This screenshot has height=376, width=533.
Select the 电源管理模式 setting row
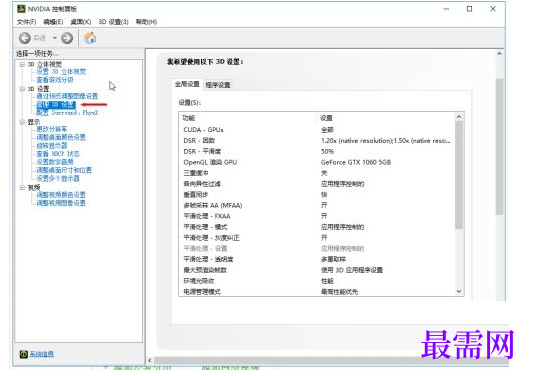[x=317, y=292]
